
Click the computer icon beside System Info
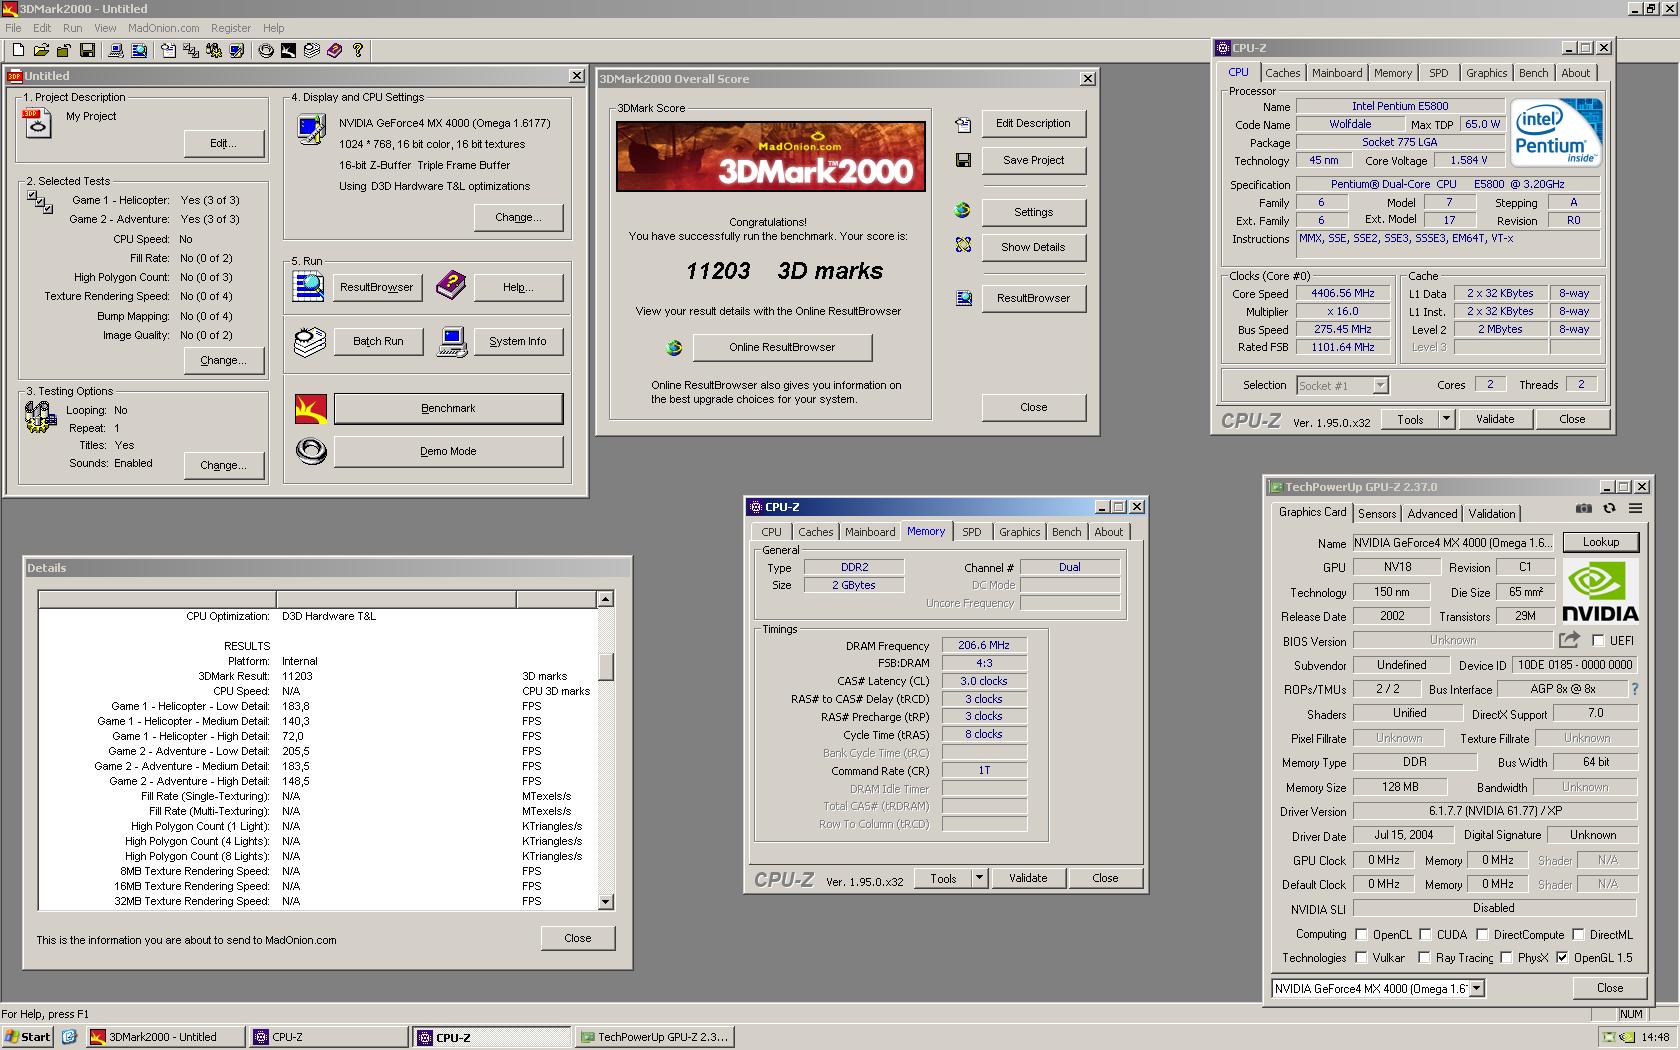coord(452,341)
